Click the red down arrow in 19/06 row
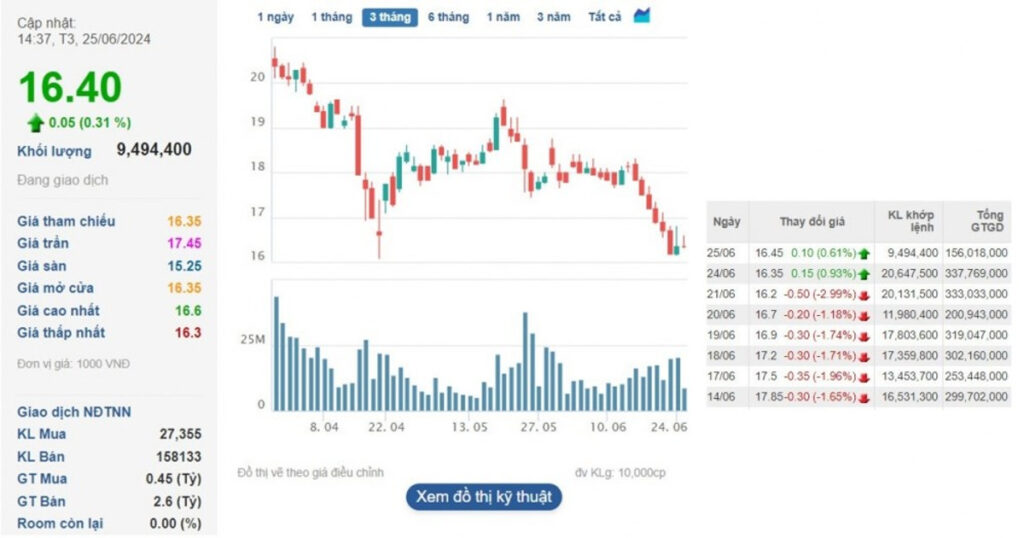 862,335
